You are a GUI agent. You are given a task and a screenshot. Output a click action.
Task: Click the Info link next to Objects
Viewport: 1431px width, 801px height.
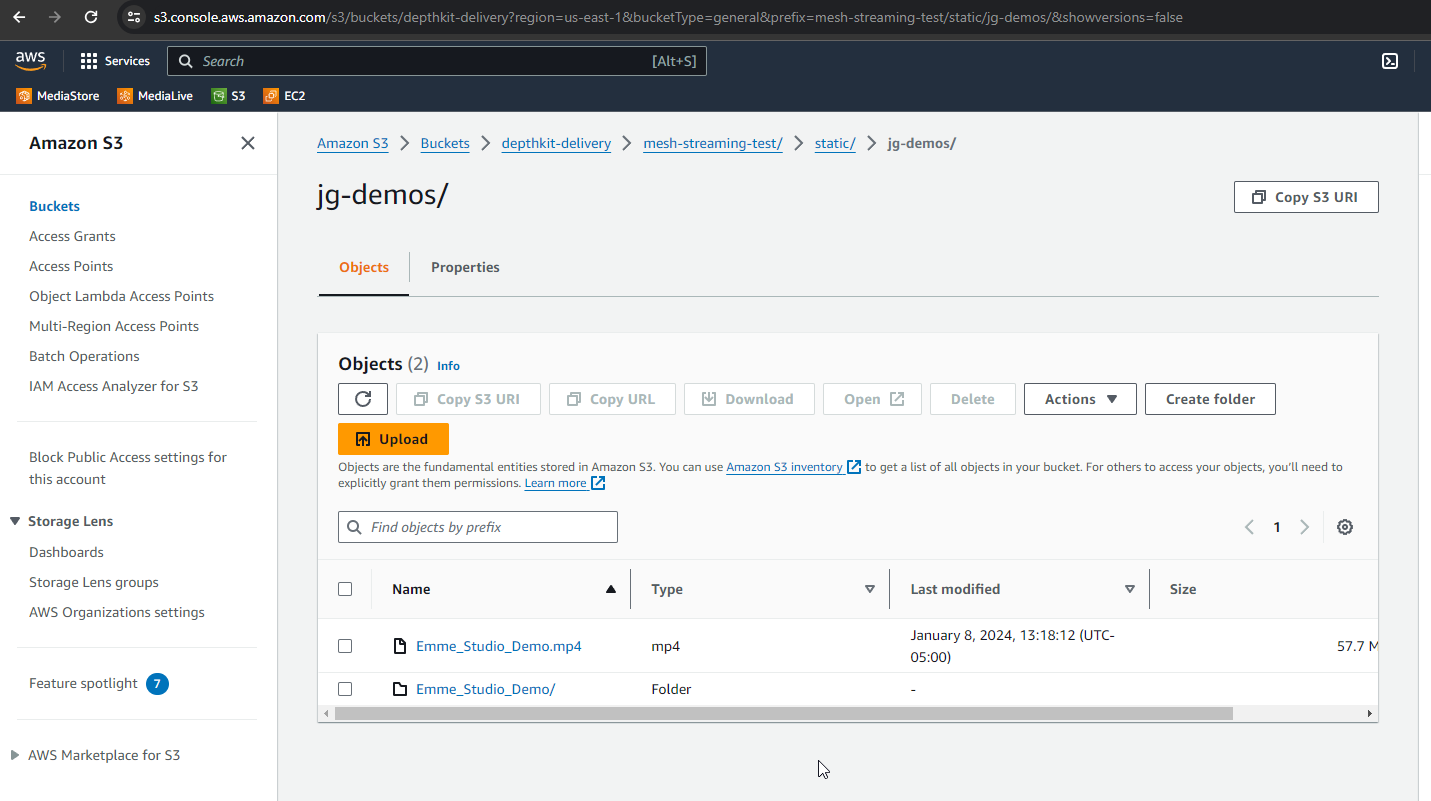pyautogui.click(x=448, y=366)
